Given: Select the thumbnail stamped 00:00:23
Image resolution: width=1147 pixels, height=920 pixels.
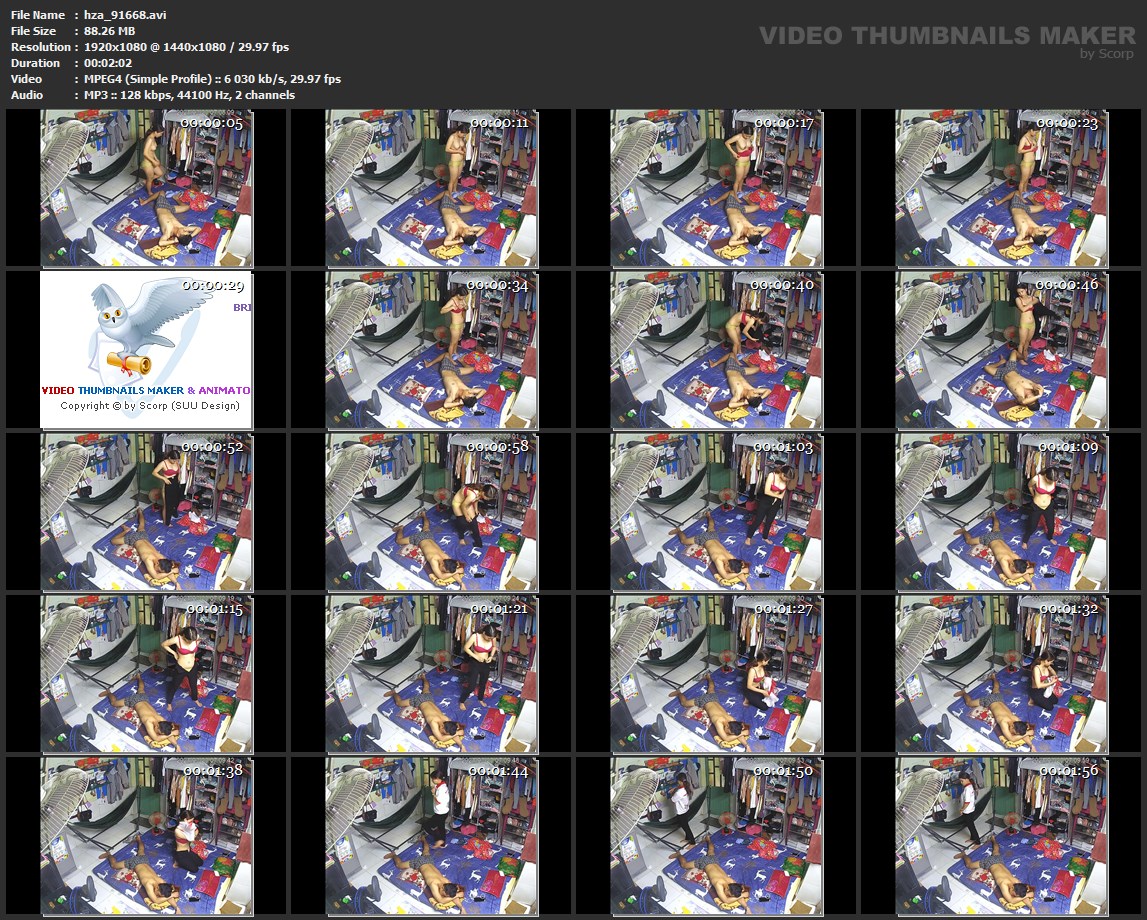Looking at the screenshot, I should tap(1001, 188).
